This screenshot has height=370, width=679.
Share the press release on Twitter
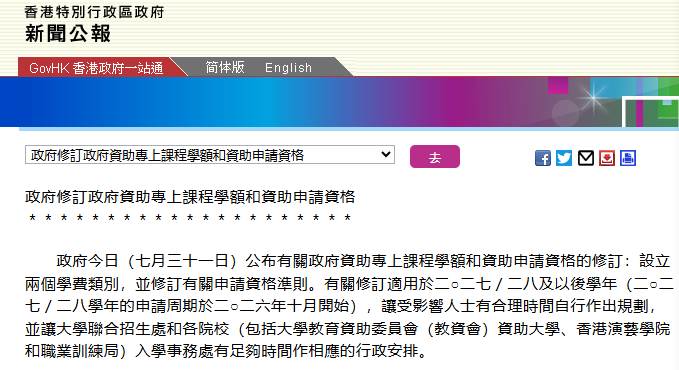pyautogui.click(x=564, y=158)
